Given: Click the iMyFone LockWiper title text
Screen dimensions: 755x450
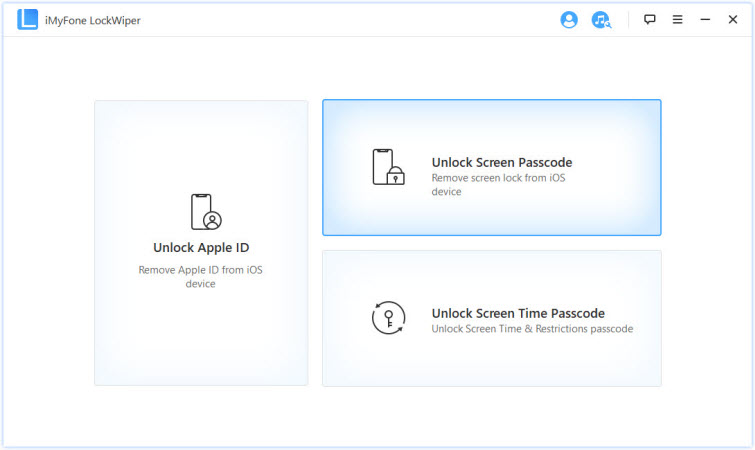Looking at the screenshot, I should pos(93,20).
